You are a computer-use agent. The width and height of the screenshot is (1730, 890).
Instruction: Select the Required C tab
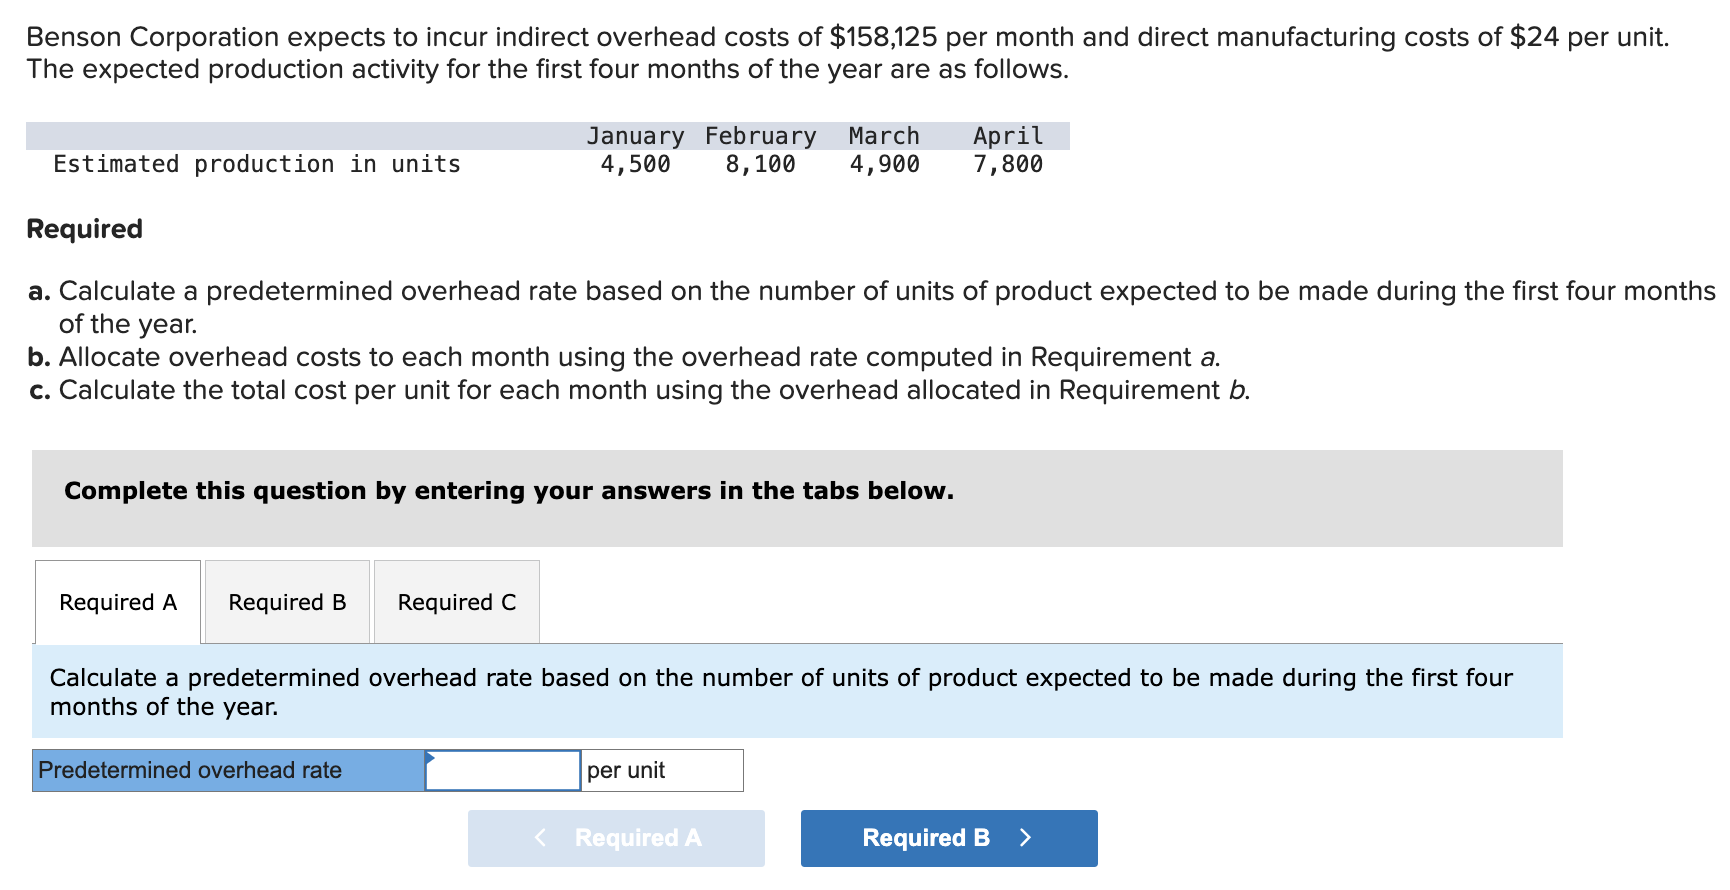pyautogui.click(x=457, y=602)
